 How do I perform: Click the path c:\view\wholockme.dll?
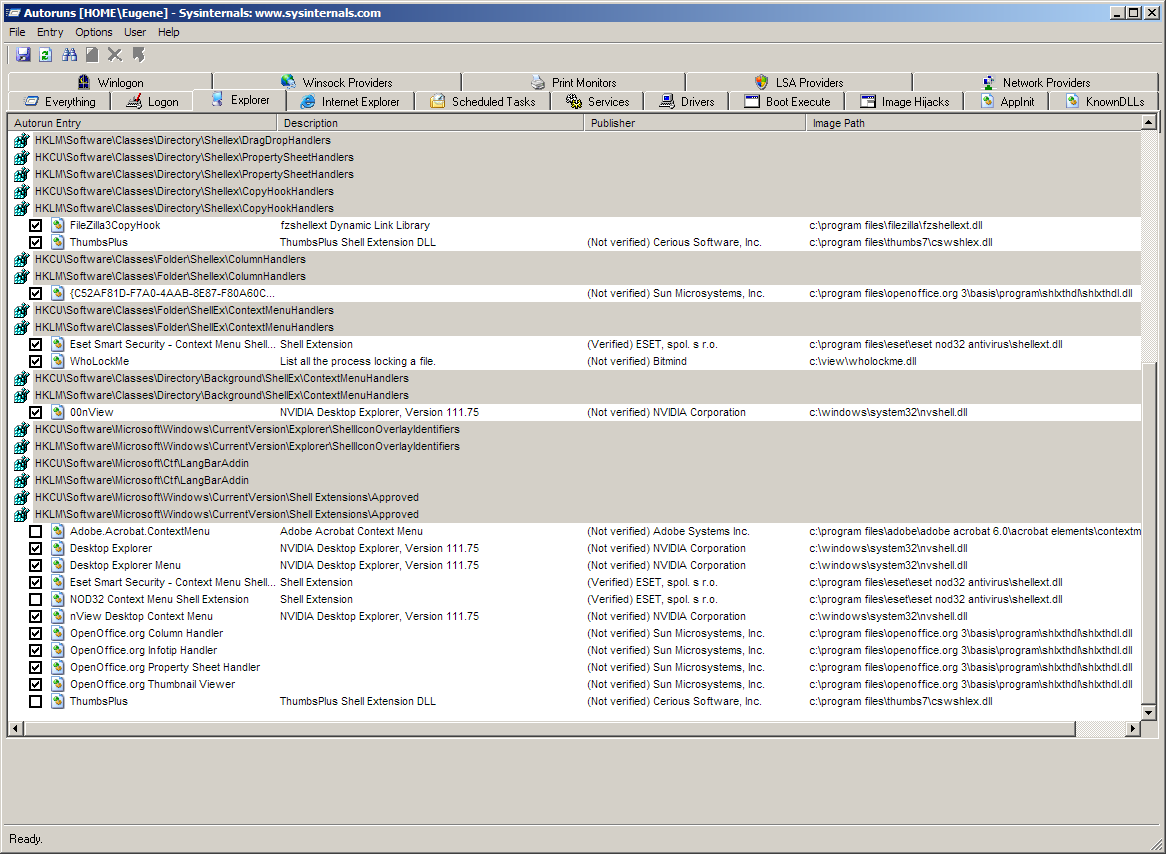point(863,361)
